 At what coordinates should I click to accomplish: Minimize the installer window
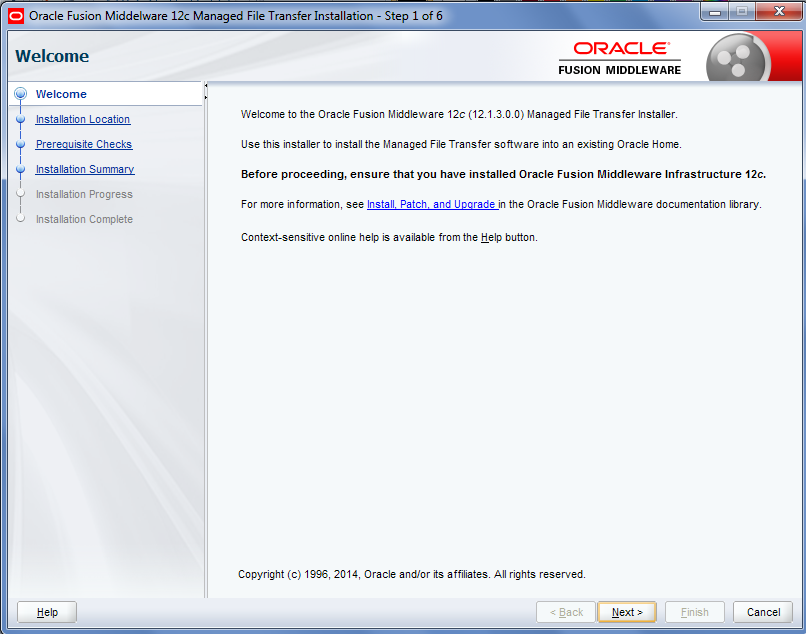715,12
